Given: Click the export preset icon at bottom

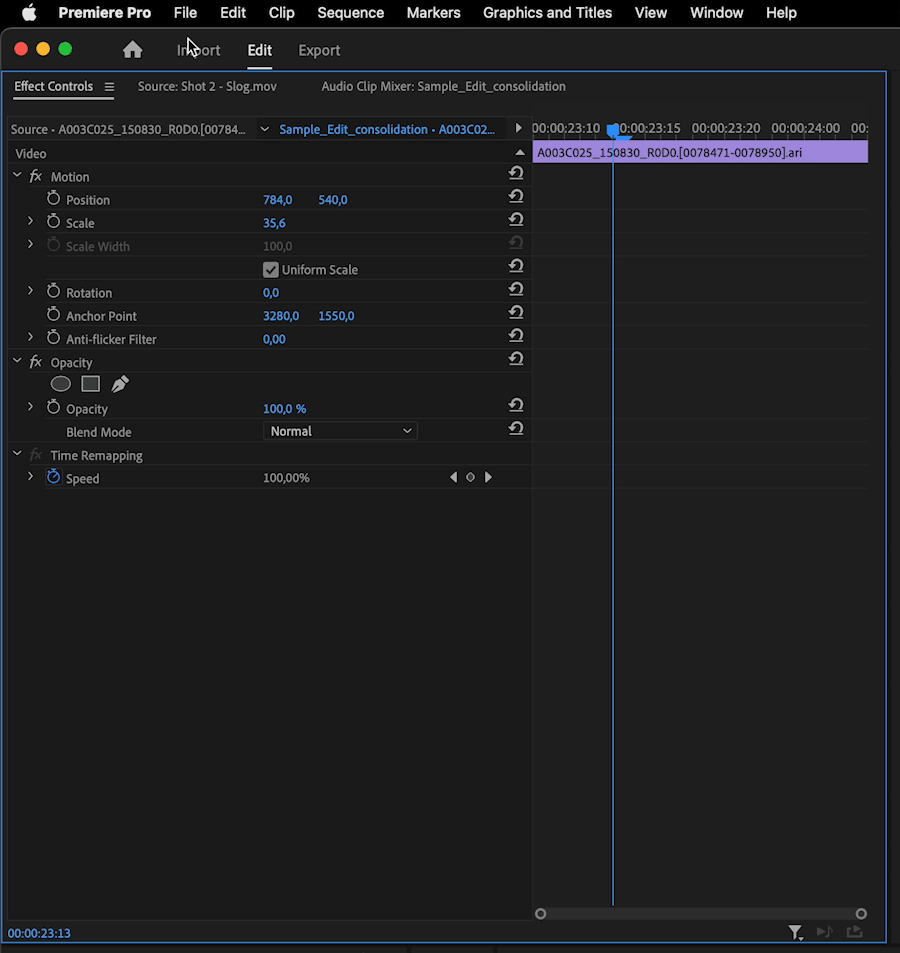Looking at the screenshot, I should 854,932.
